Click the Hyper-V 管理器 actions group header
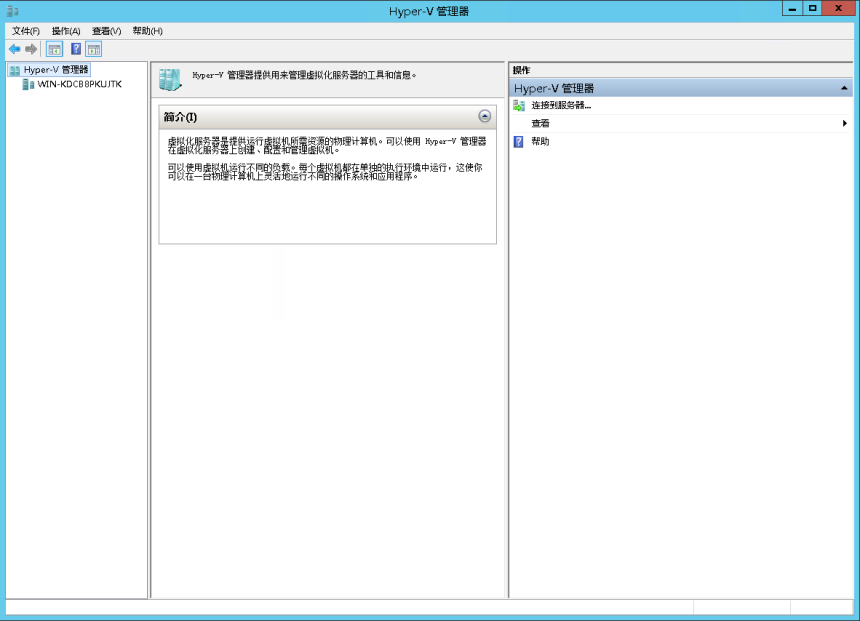Image resolution: width=860 pixels, height=621 pixels. point(681,88)
